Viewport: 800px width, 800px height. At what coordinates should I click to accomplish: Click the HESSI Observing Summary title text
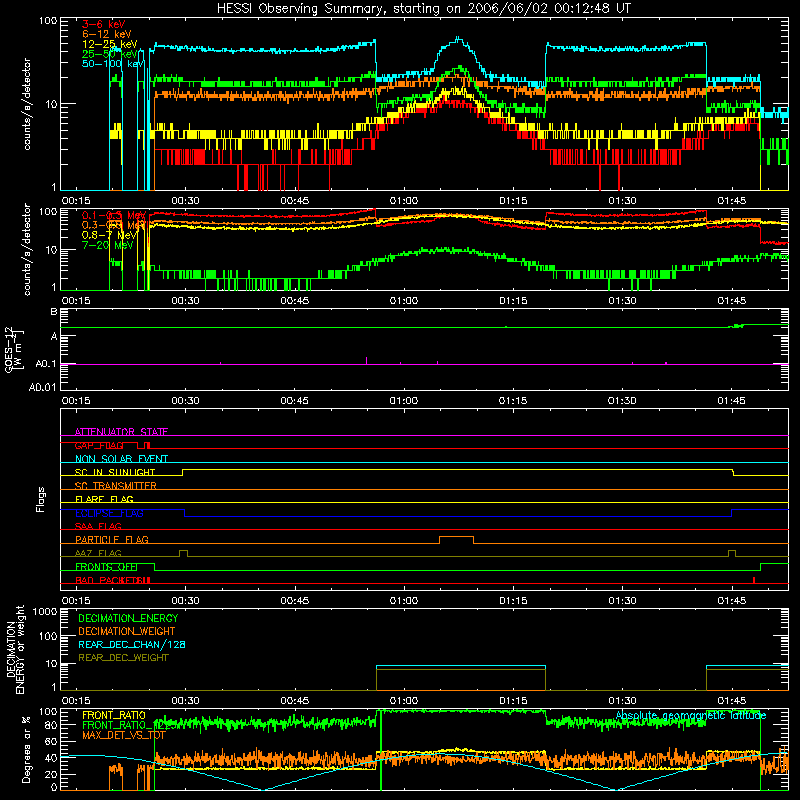point(423,9)
